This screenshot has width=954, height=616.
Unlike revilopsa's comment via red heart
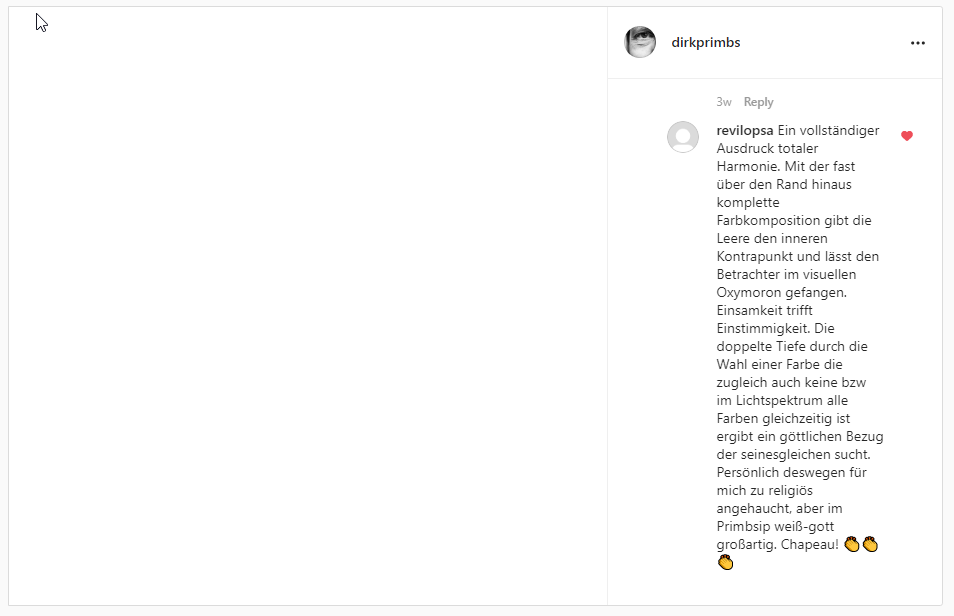click(907, 136)
